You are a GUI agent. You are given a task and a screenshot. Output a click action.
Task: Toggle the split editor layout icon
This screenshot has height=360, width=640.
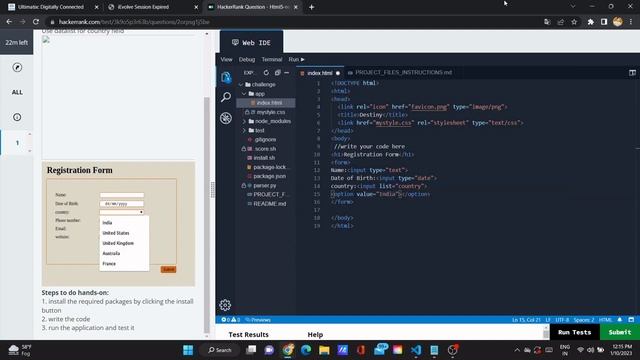632,73
